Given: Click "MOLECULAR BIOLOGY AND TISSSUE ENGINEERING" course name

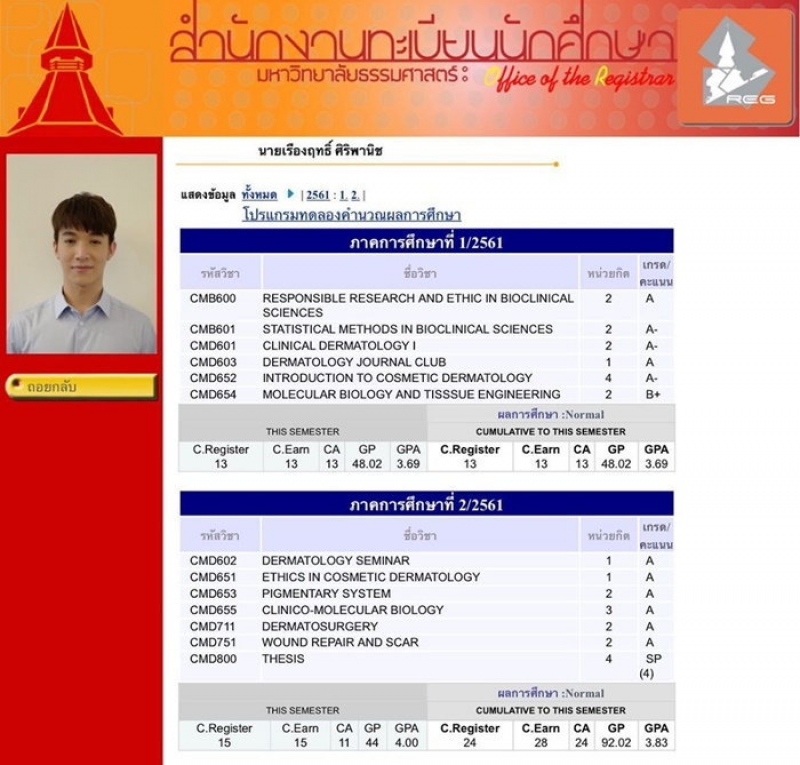Looking at the screenshot, I should (x=411, y=394).
